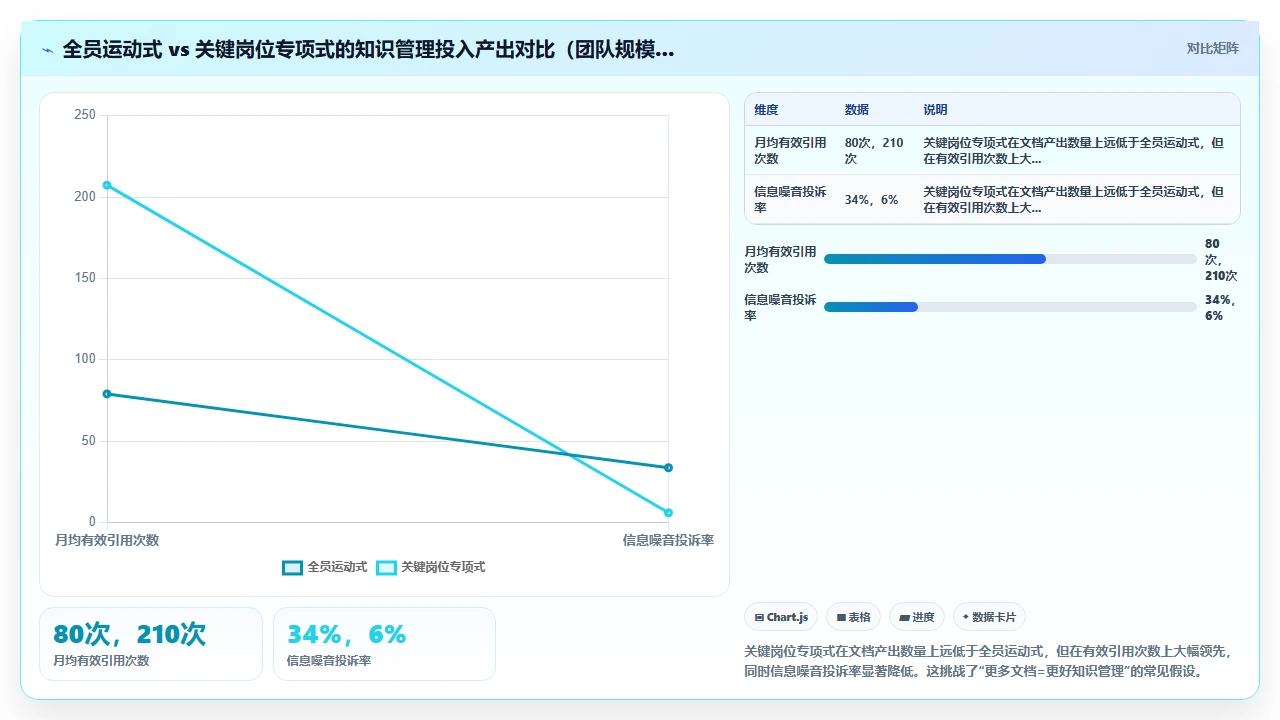1280x720 pixels.
Task: Click the 信息噪音投诉率 progress bar
Action: (x=1010, y=307)
